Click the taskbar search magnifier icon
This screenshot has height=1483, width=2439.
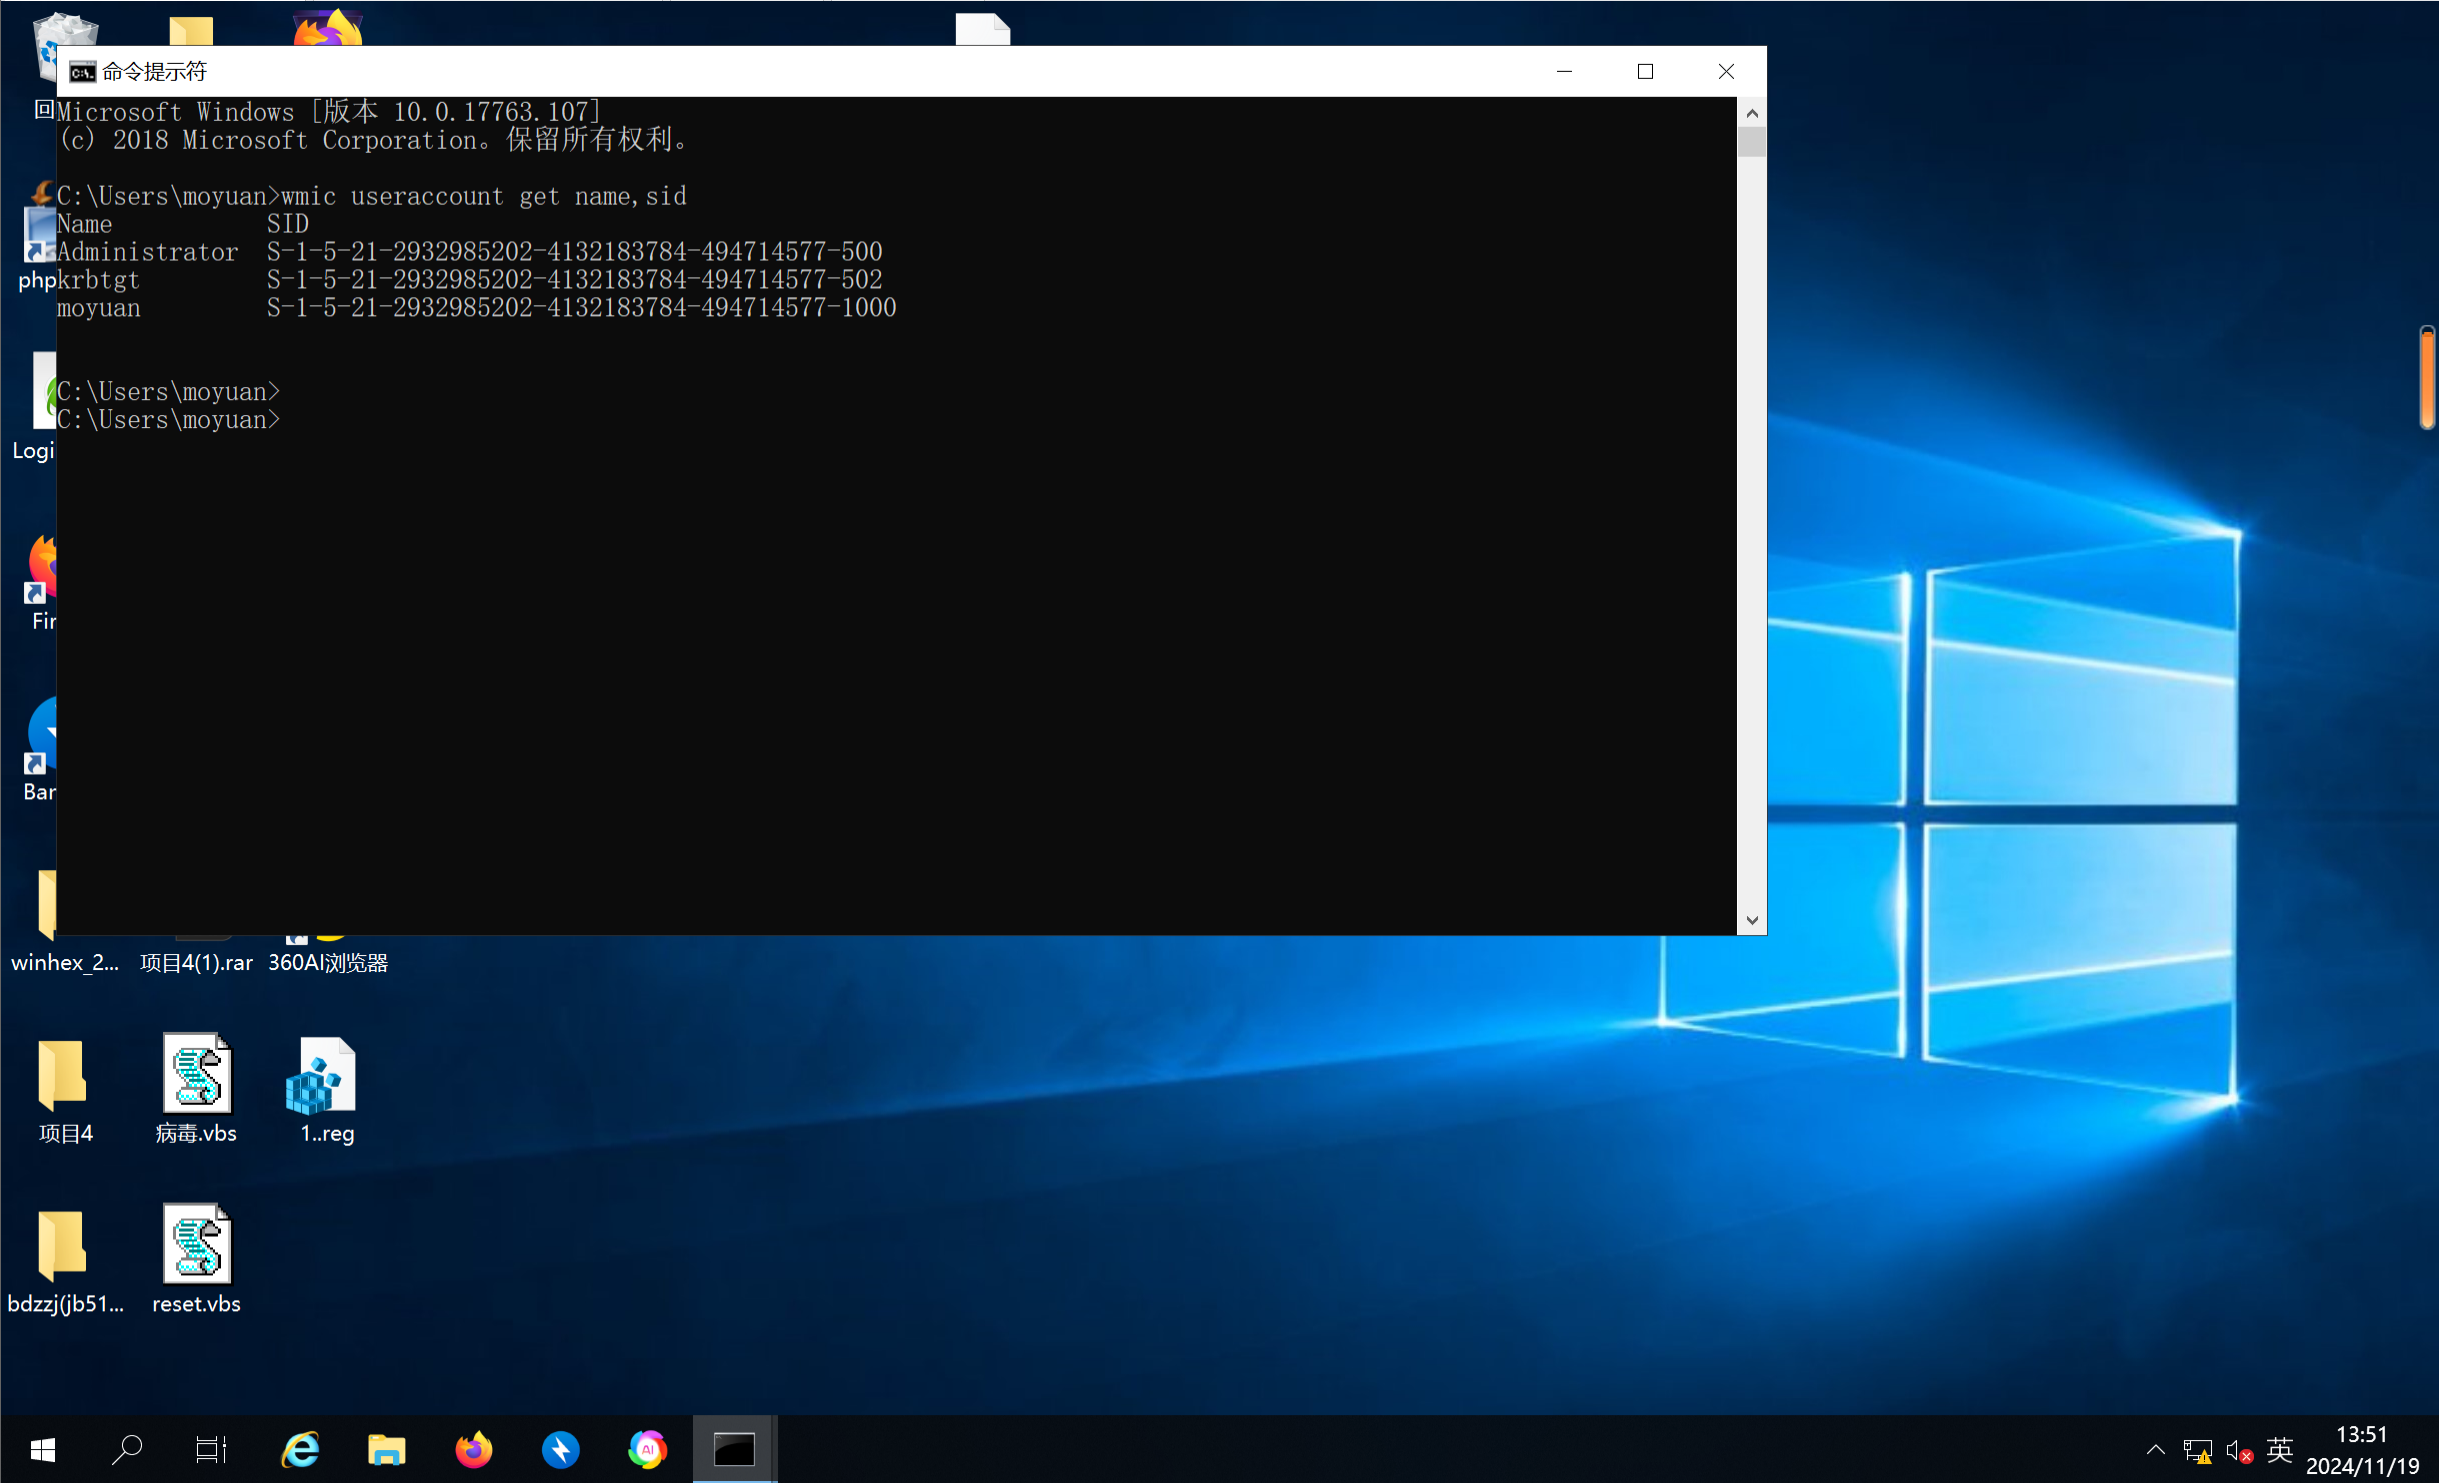127,1449
